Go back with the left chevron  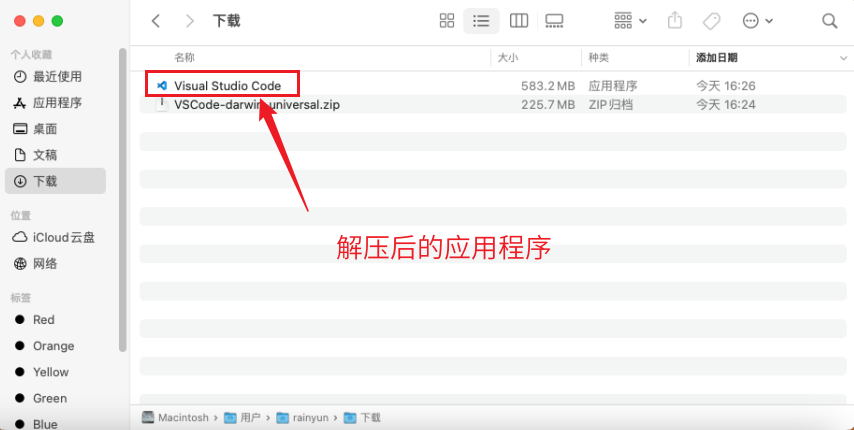(155, 21)
